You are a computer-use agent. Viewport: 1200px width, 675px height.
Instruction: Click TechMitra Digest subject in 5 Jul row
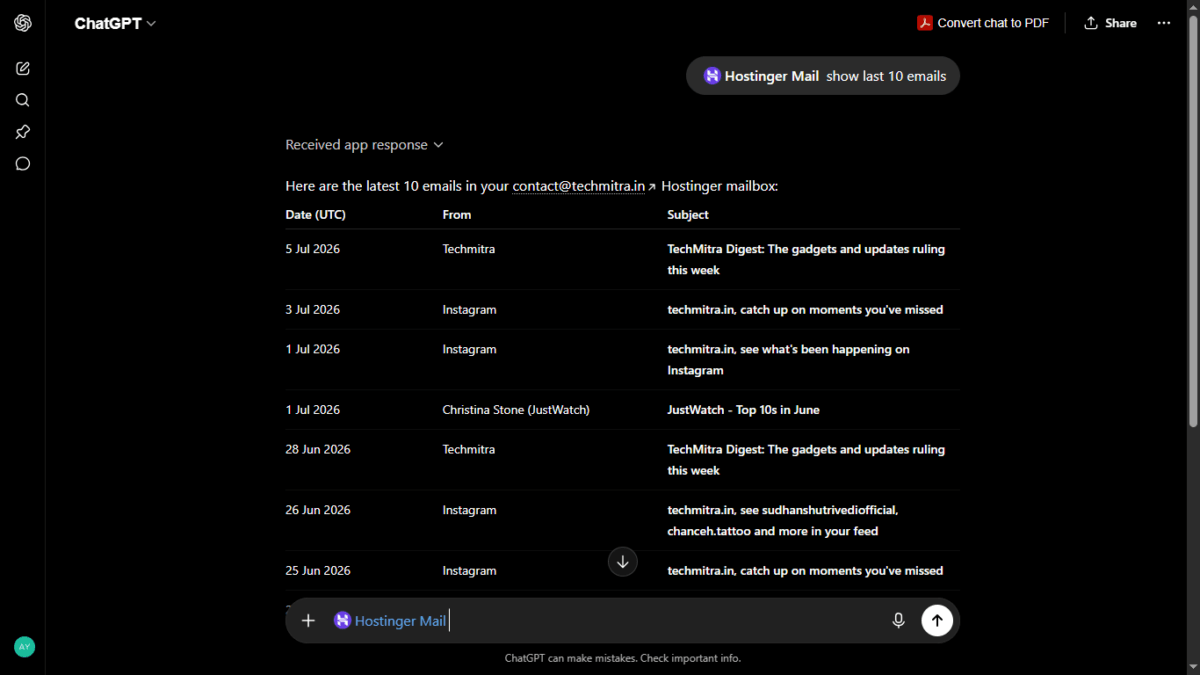[x=806, y=260]
